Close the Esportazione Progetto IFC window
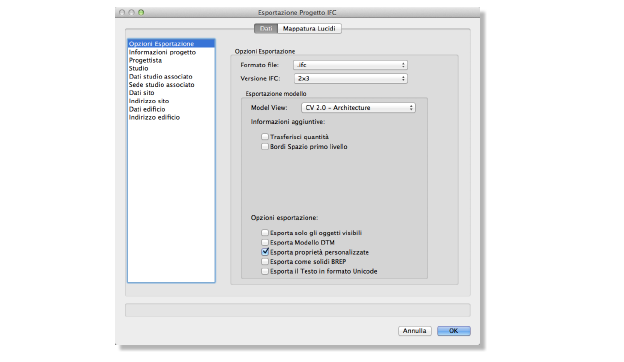Image resolution: width=624 pixels, height=362 pixels. coord(122,13)
